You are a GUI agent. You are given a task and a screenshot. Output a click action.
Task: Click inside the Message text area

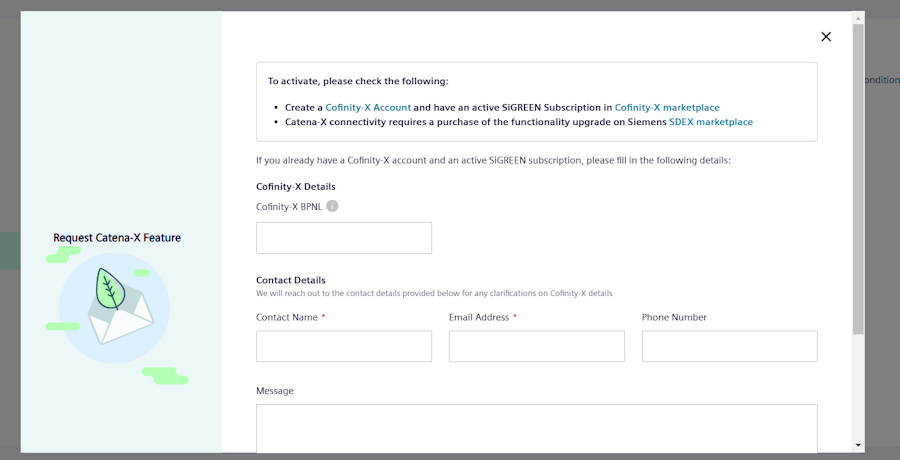pyautogui.click(x=536, y=428)
